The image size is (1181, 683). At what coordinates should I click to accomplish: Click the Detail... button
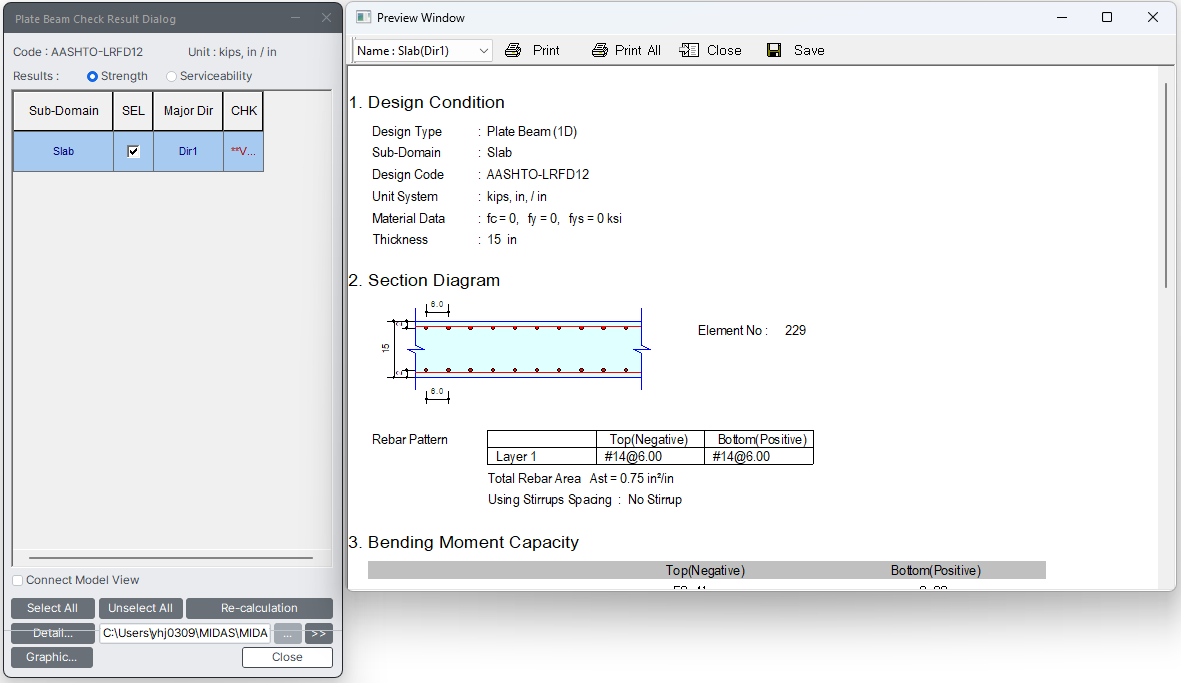(53, 633)
